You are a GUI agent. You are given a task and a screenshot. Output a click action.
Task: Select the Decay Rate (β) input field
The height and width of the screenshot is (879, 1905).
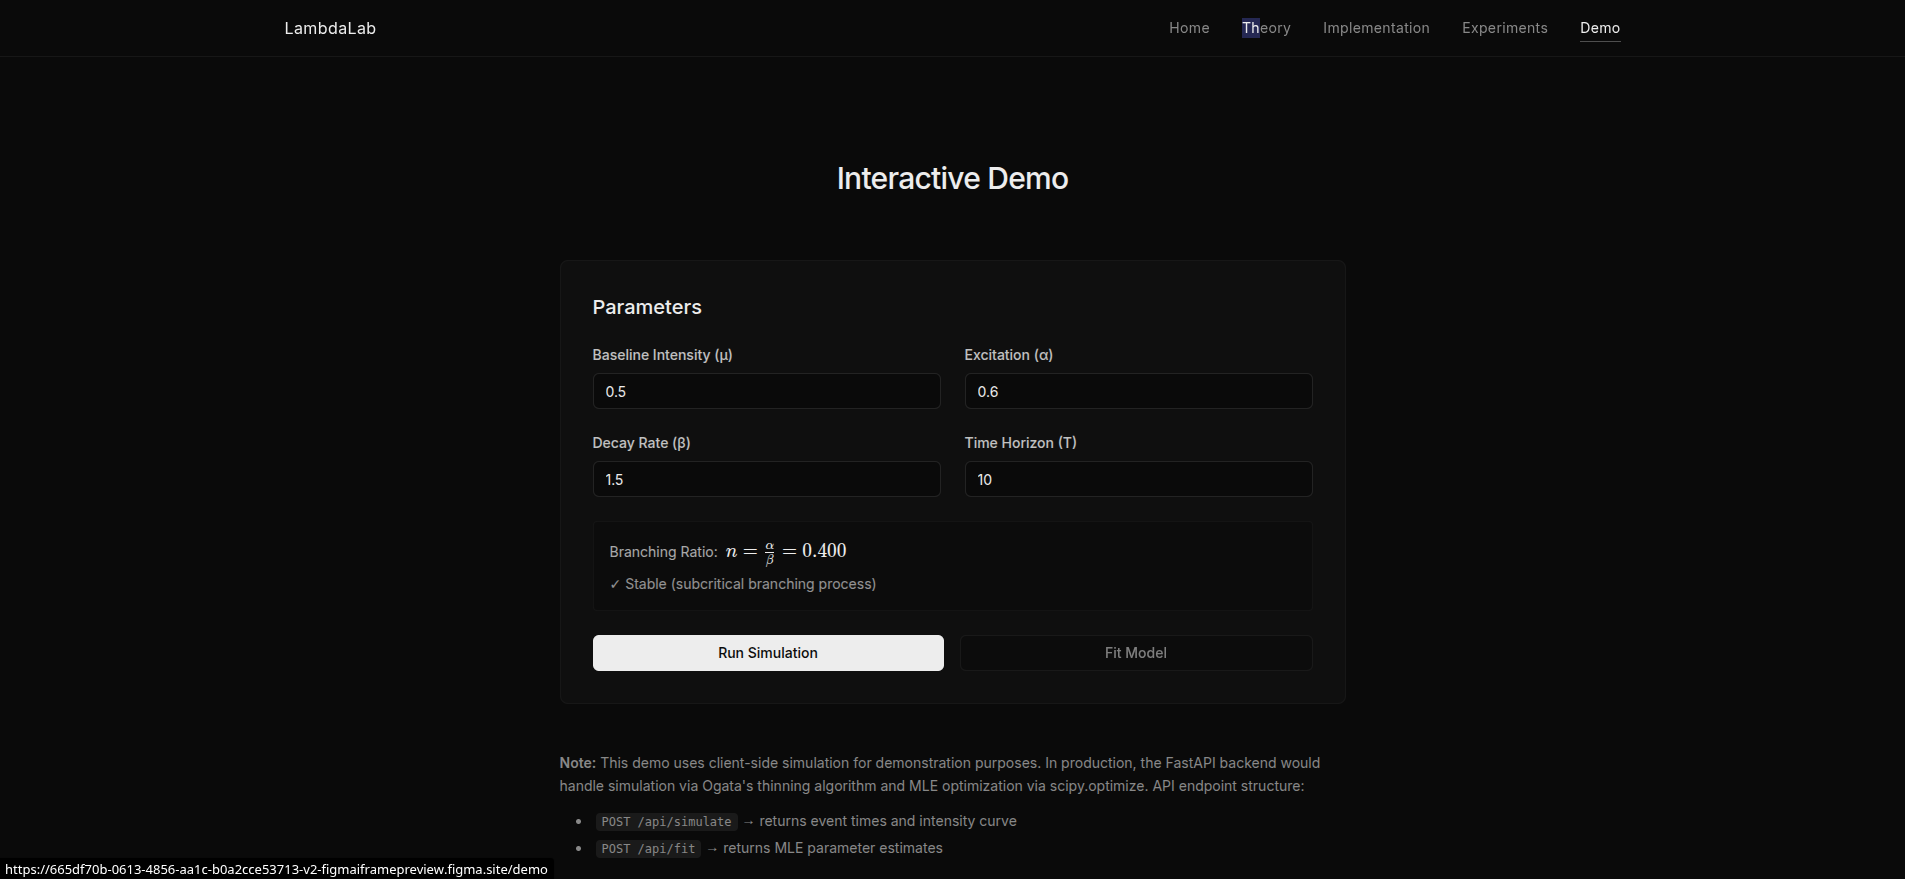[766, 479]
